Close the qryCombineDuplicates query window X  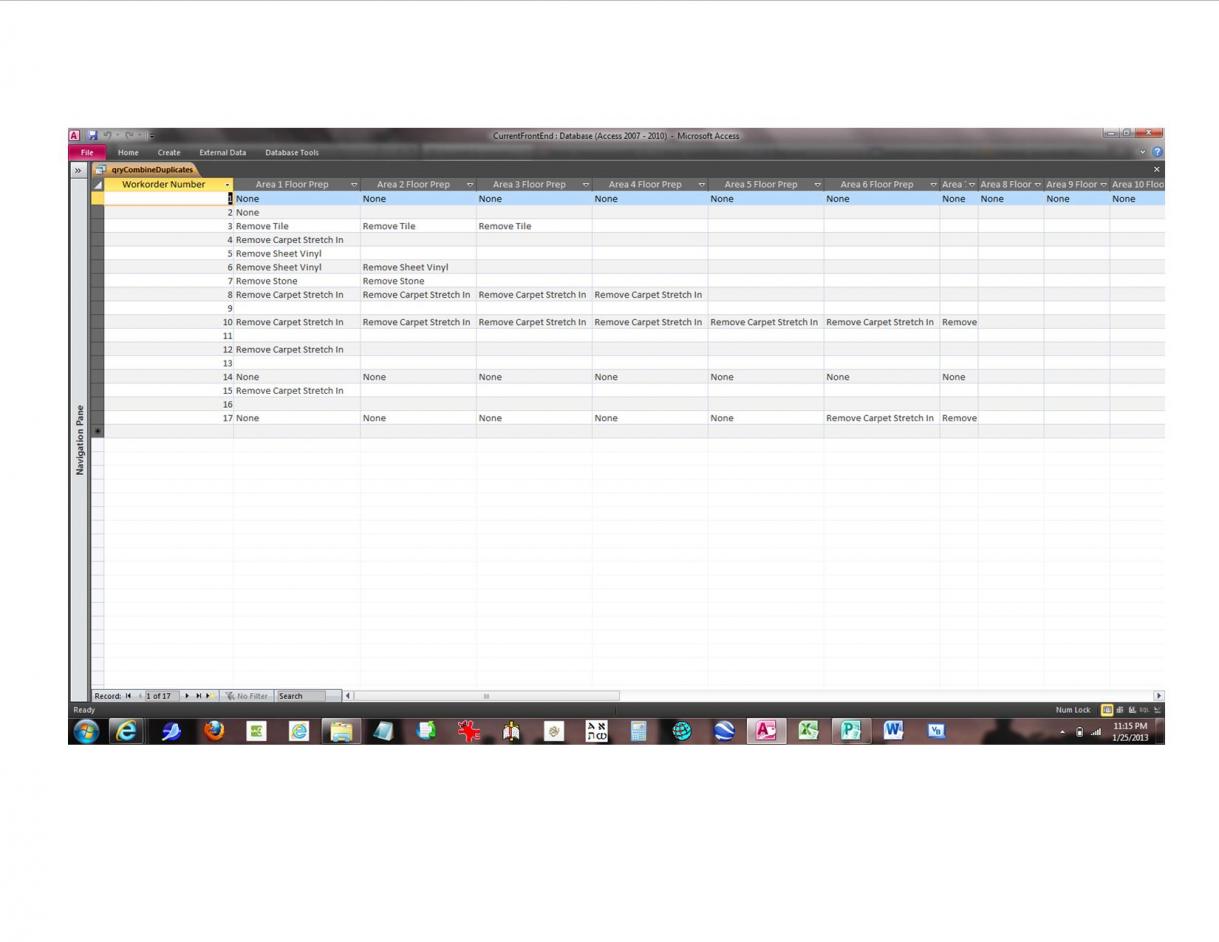[1157, 170]
